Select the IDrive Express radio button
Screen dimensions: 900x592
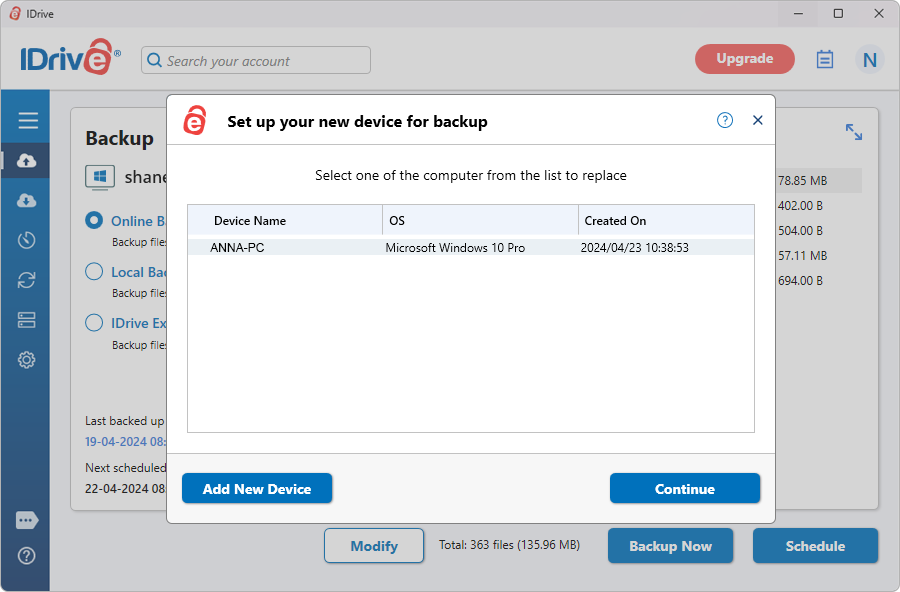94,323
